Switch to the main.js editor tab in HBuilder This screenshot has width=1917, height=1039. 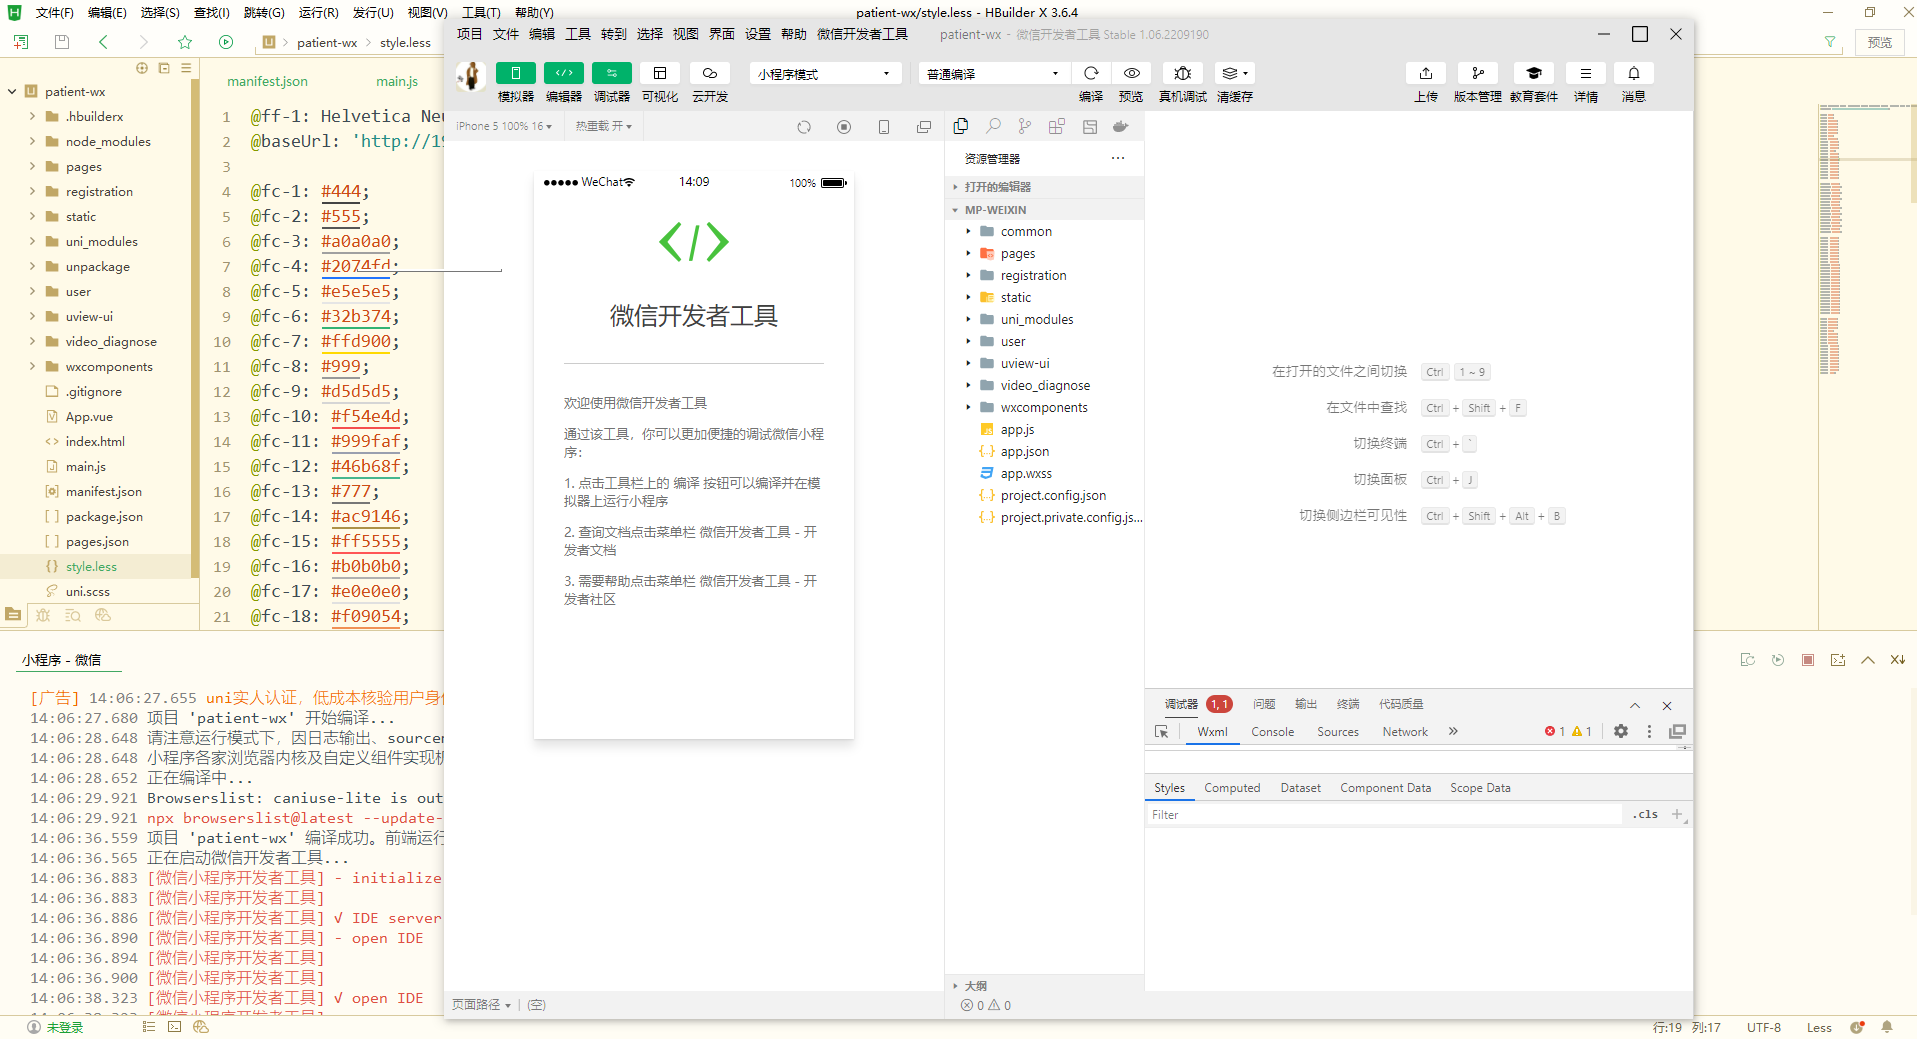397,81
